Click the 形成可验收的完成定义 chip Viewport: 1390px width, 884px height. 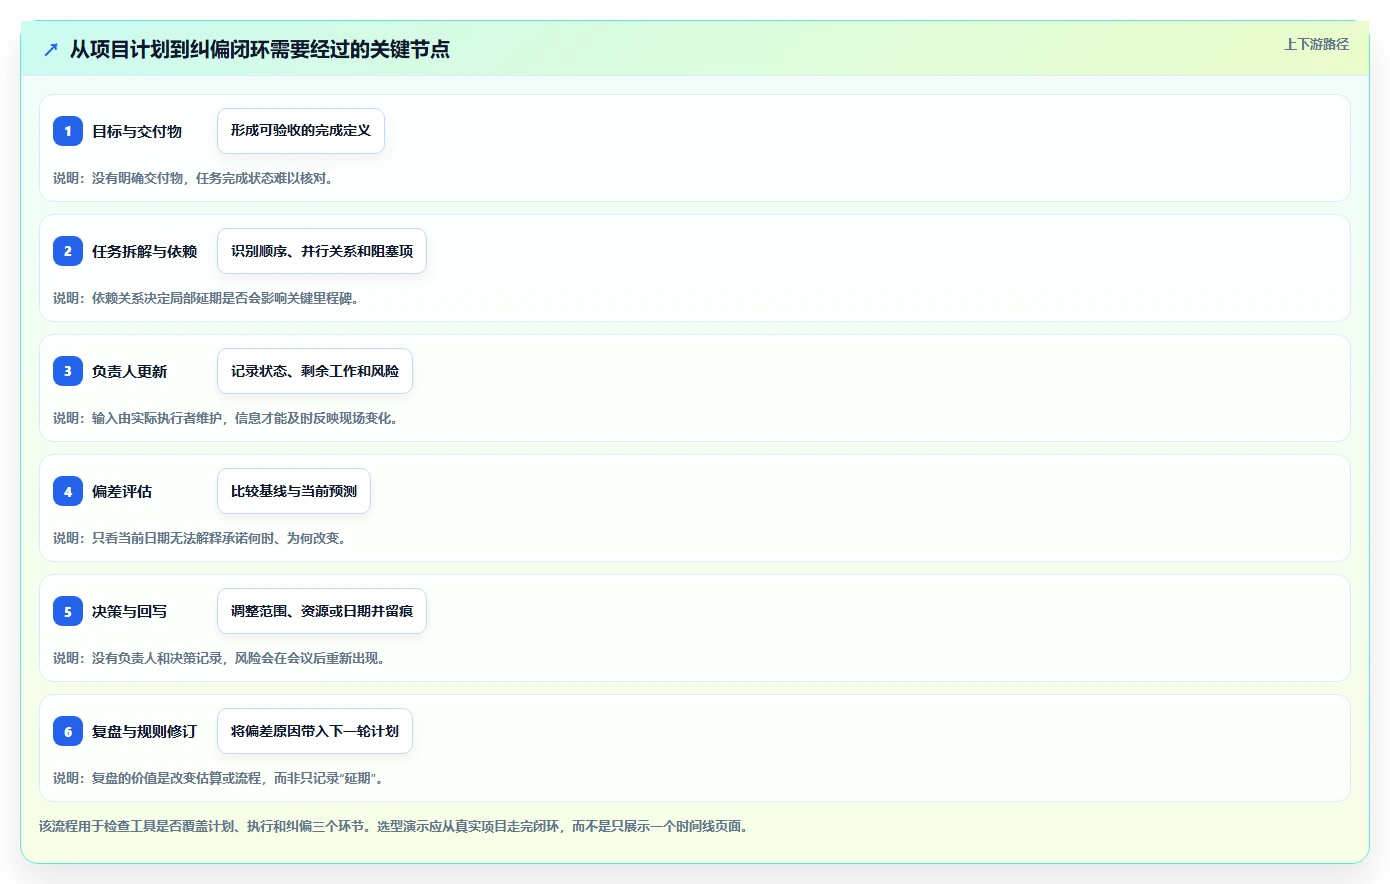point(301,131)
